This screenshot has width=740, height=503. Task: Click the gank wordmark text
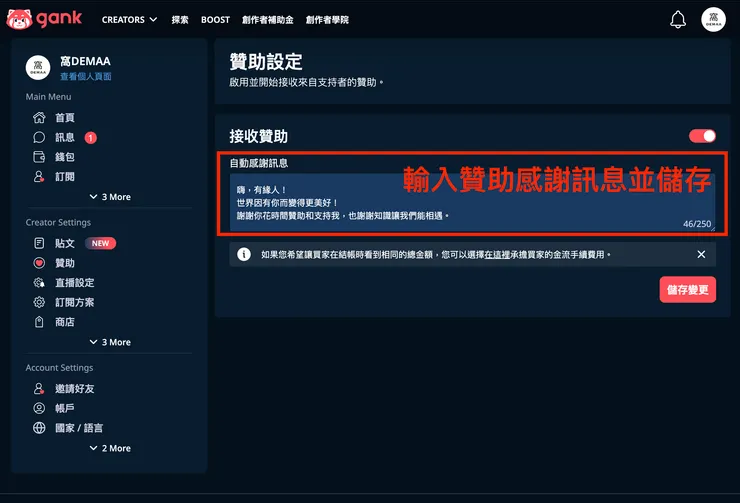59,19
